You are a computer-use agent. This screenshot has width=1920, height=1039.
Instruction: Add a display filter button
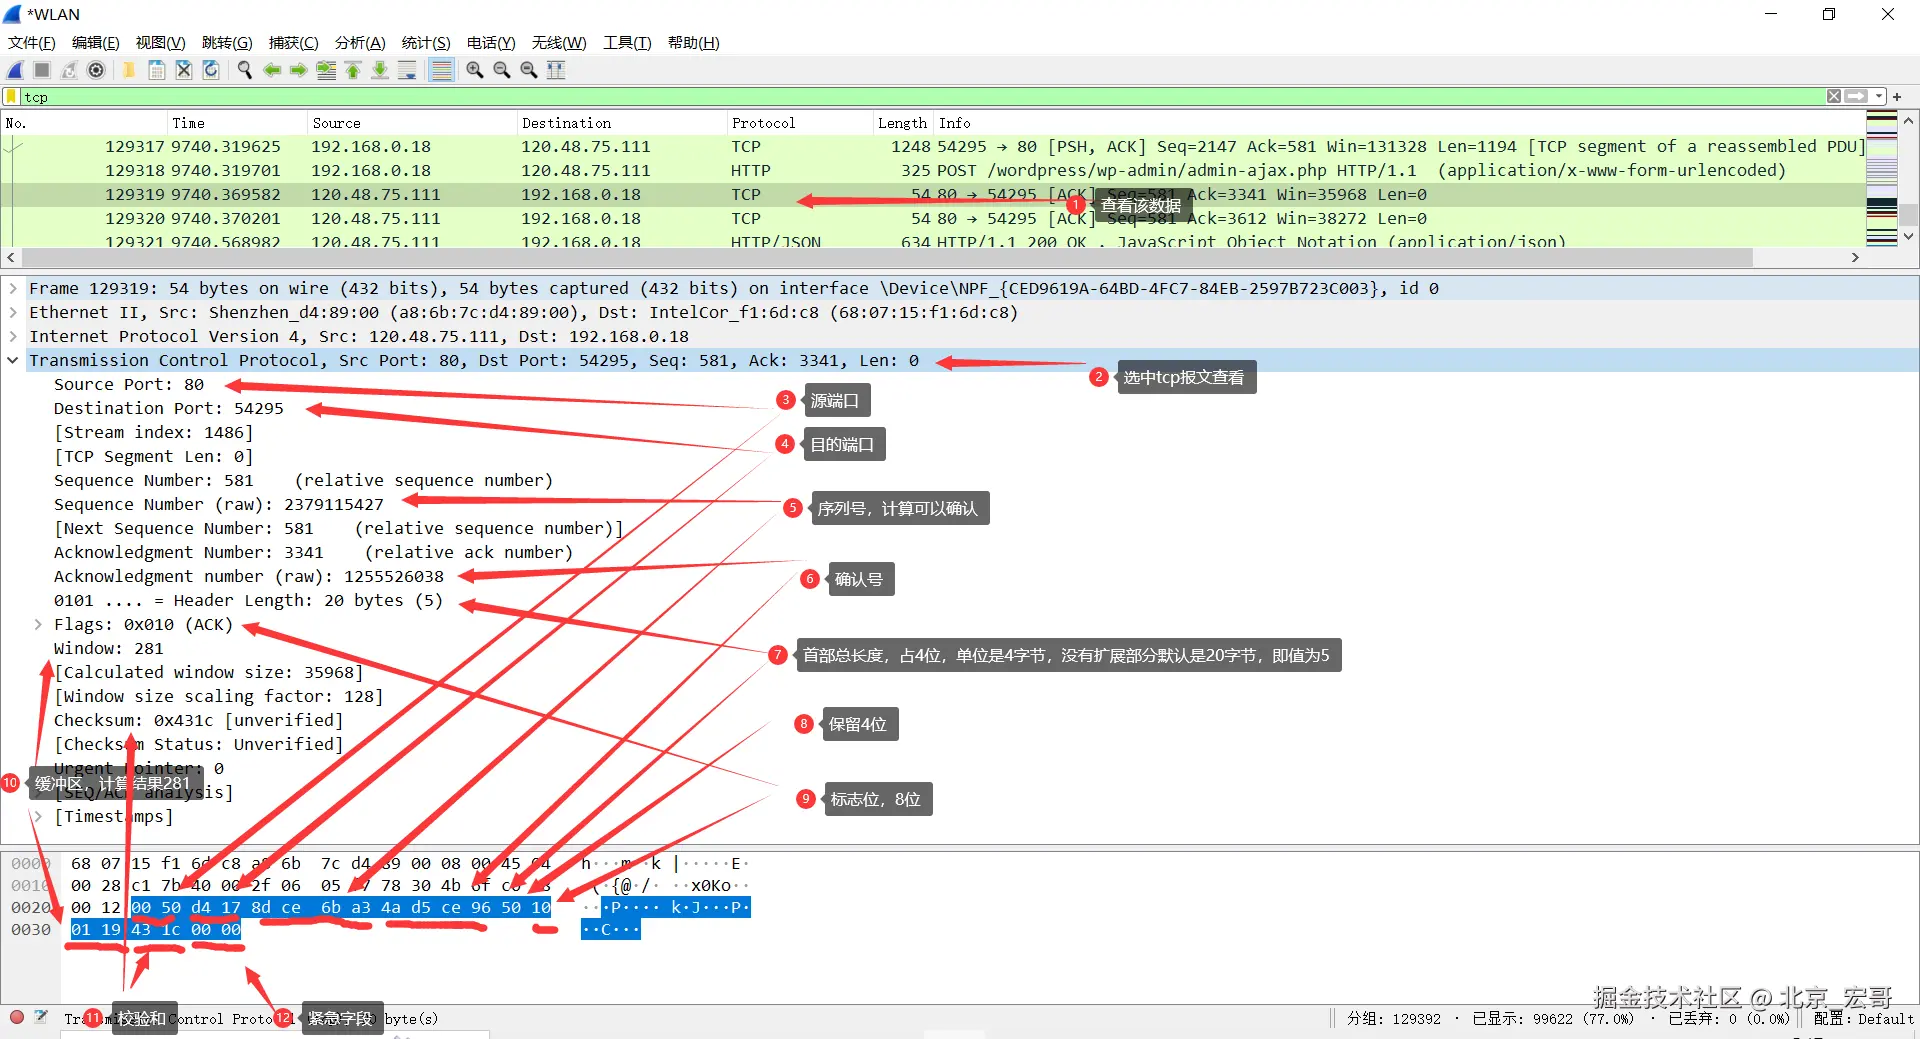click(1897, 97)
